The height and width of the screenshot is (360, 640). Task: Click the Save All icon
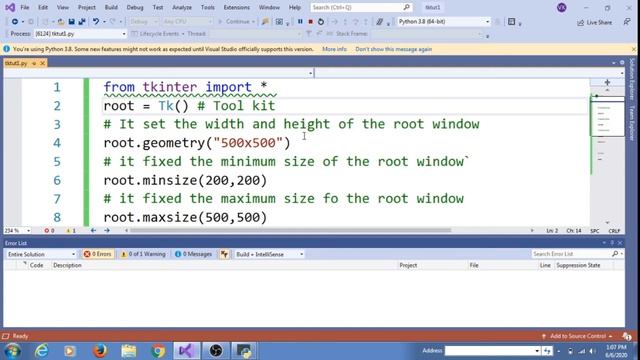pos(82,22)
